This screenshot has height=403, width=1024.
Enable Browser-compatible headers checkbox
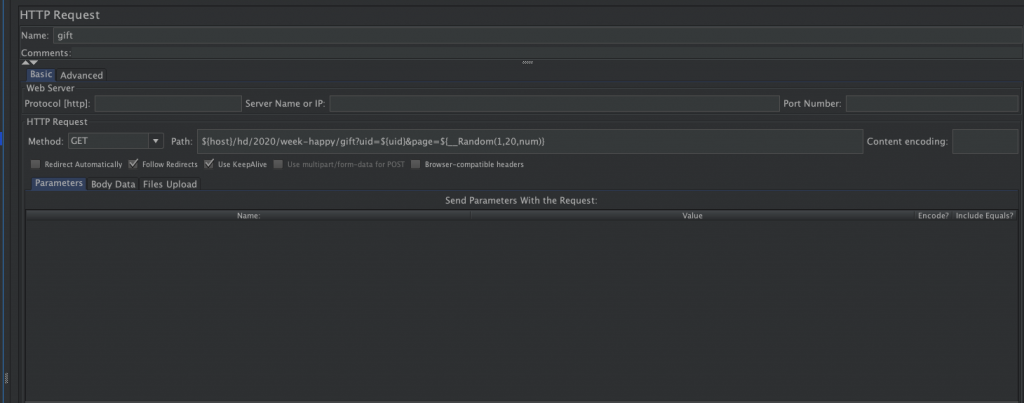(x=416, y=164)
